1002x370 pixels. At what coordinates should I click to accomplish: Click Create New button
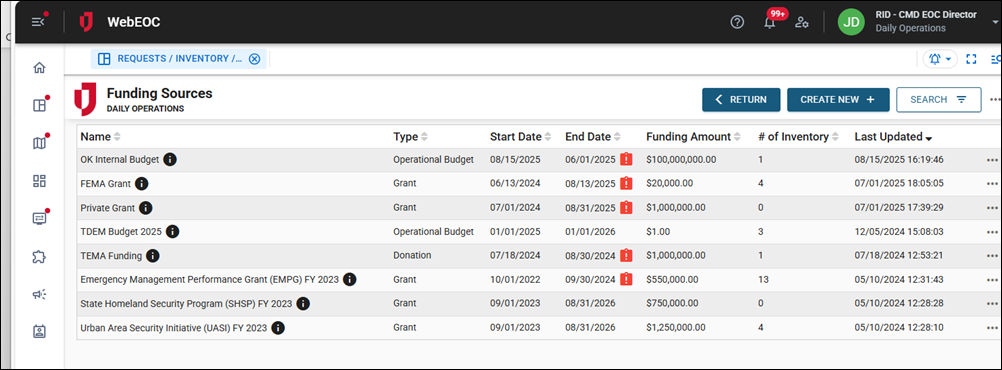click(838, 100)
